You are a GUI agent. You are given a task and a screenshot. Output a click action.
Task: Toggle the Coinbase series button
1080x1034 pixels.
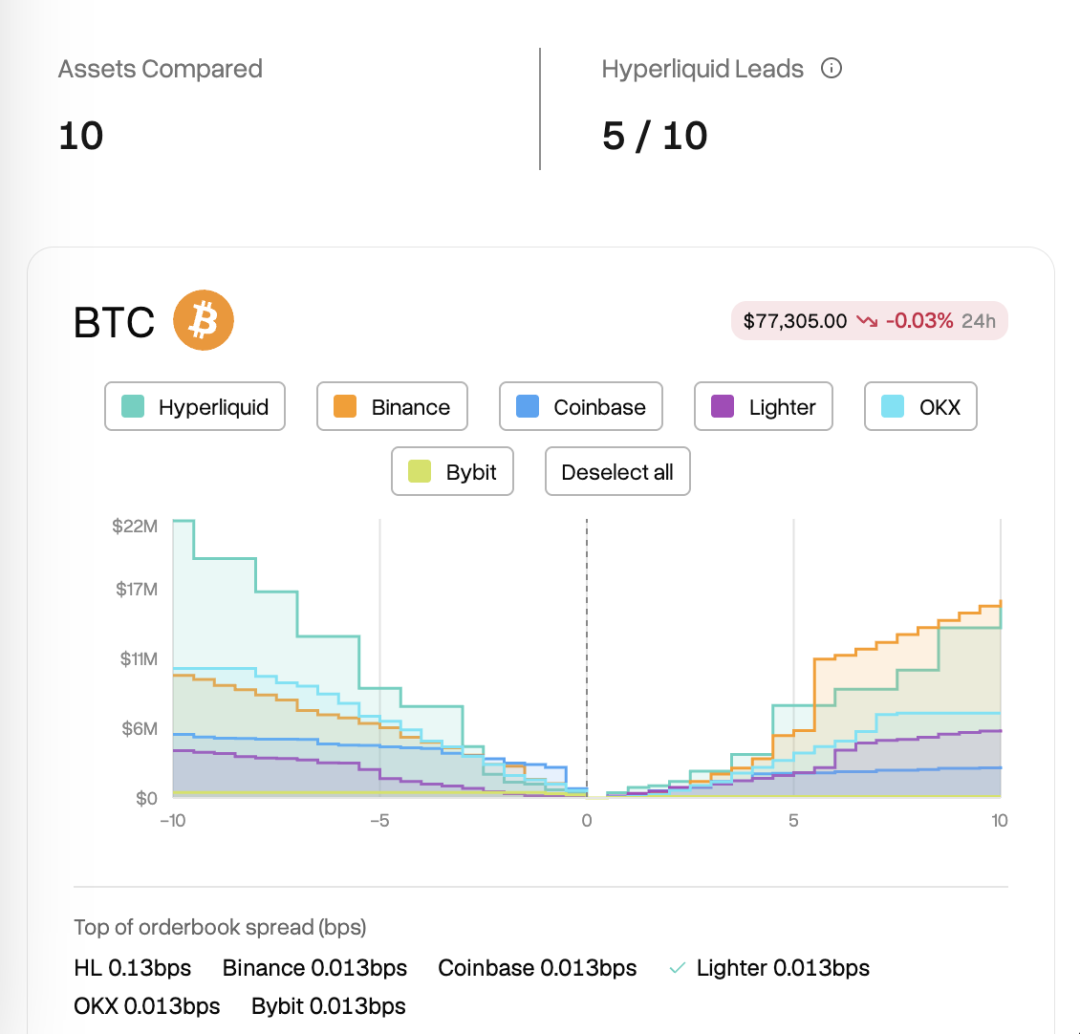point(581,406)
